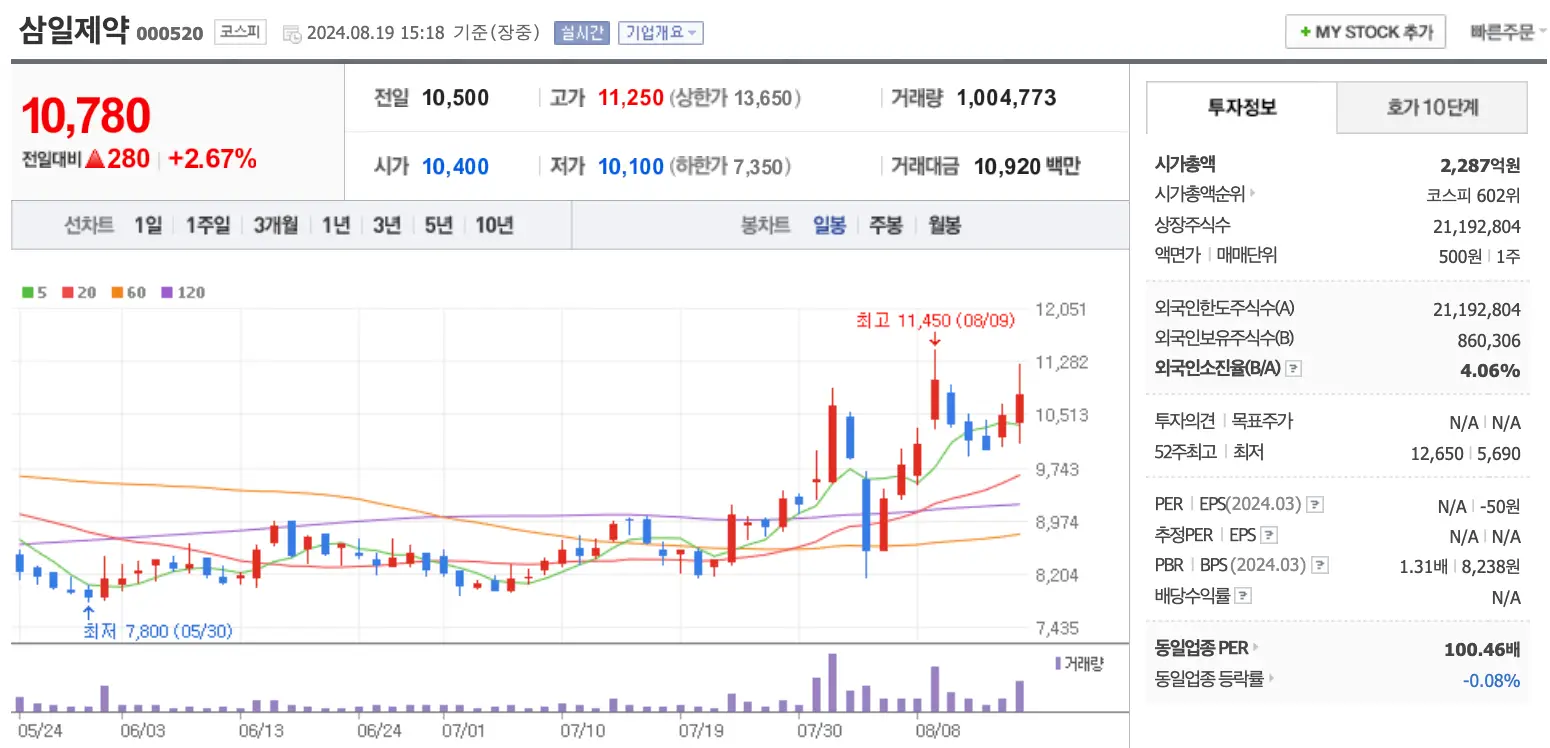The width and height of the screenshot is (1550, 748).
Task: Click the 시가 value 10,400
Action: (455, 166)
